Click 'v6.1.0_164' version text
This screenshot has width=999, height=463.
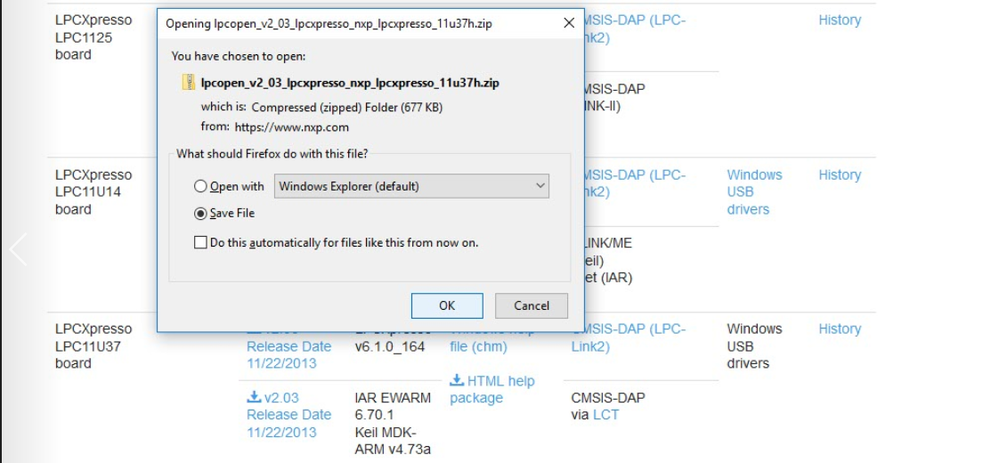pyautogui.click(x=390, y=347)
